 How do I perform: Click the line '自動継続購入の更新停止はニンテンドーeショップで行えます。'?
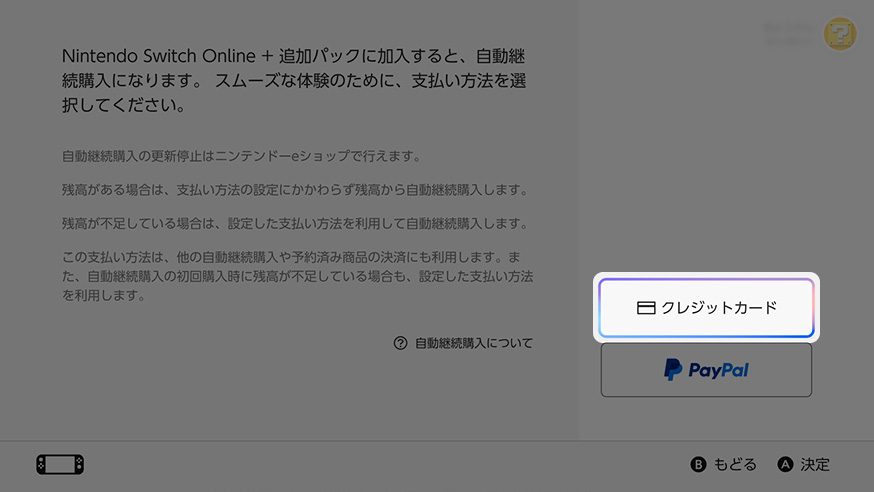tap(242, 156)
